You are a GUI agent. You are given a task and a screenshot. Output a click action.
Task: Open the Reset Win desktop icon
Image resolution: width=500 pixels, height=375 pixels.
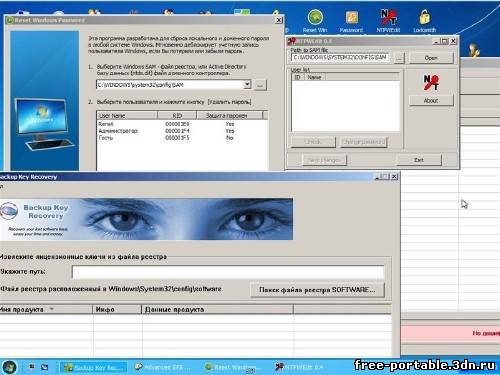coord(315,21)
